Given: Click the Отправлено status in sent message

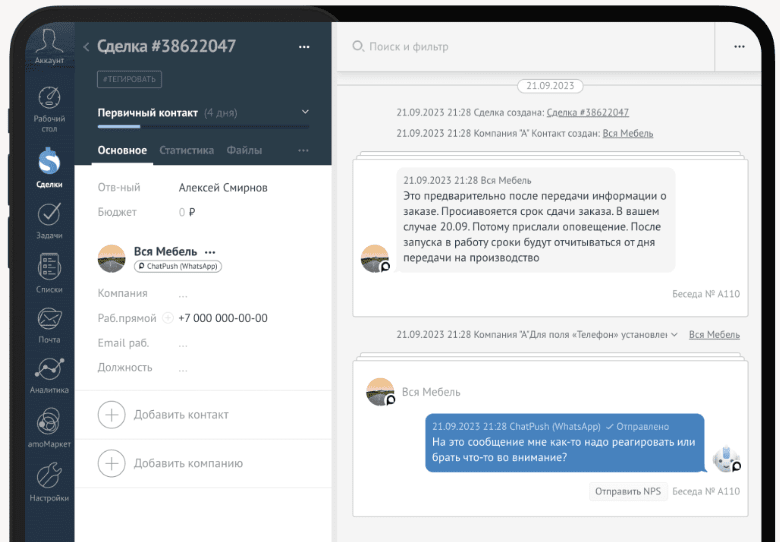Looking at the screenshot, I should pyautogui.click(x=638, y=427).
